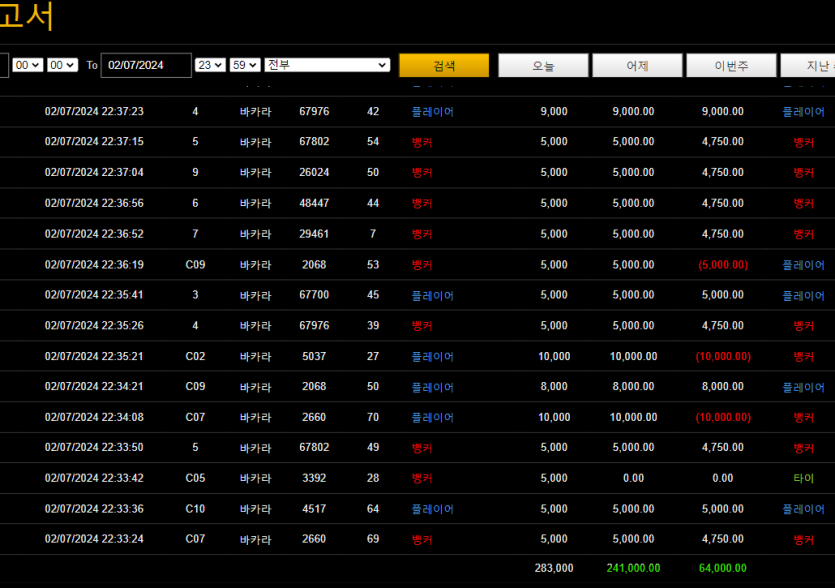This screenshot has height=588, width=835.
Task: Click the 이번주 (this week) button
Action: [x=731, y=65]
